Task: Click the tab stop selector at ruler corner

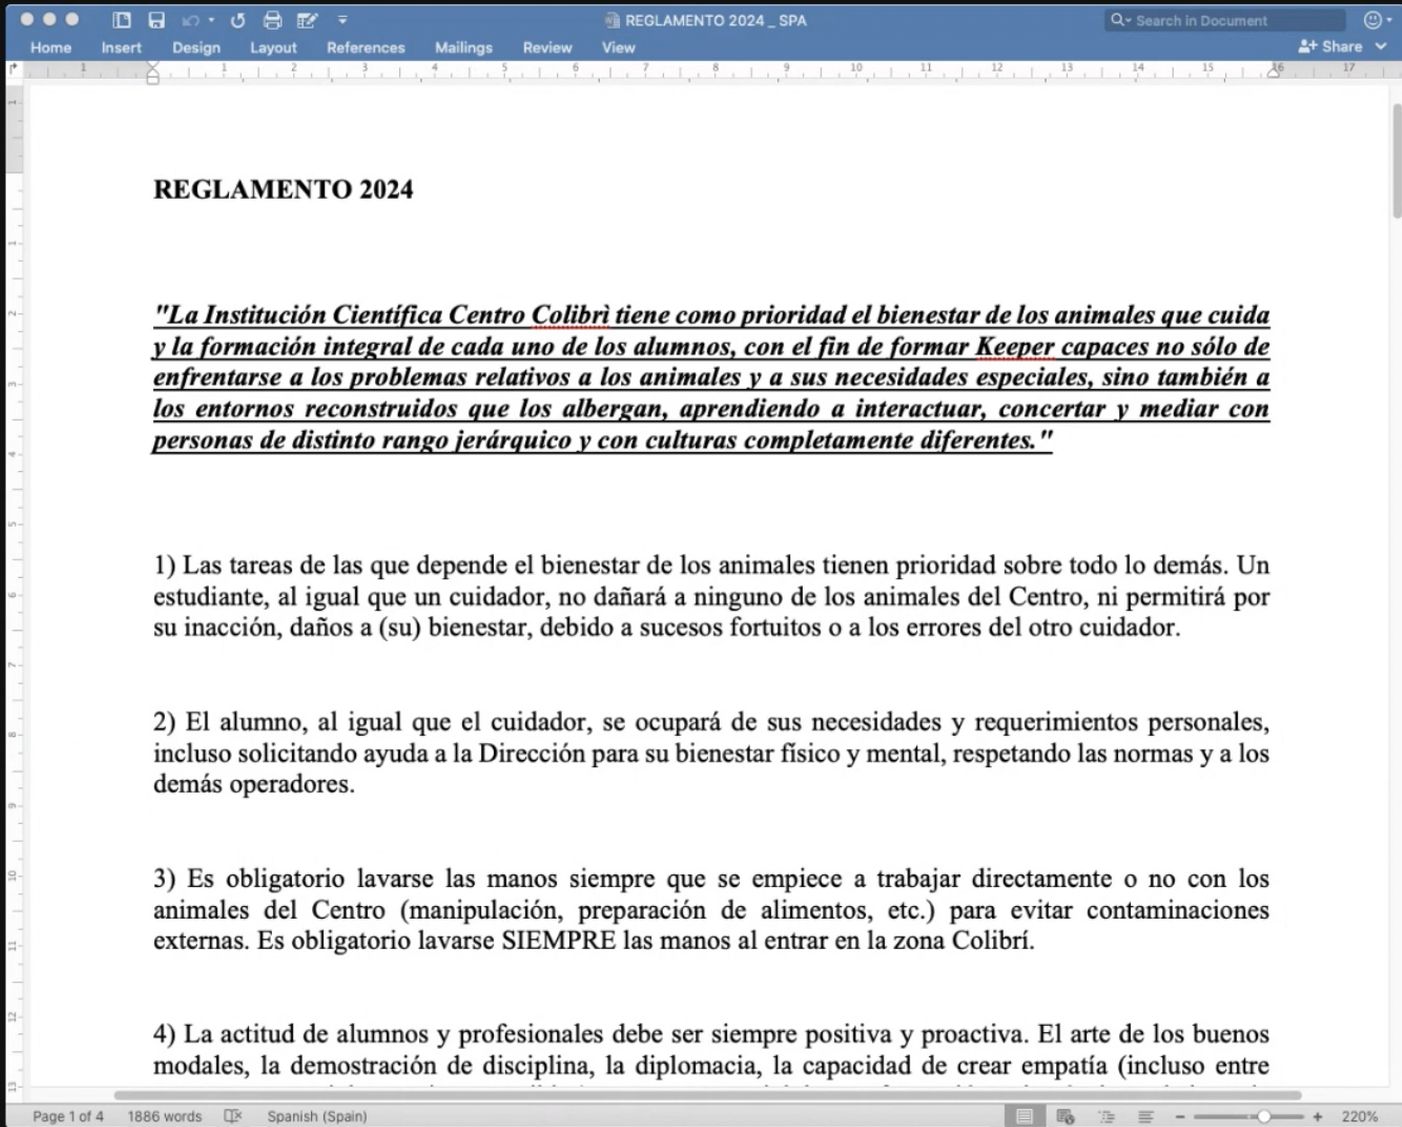Action: coord(13,69)
